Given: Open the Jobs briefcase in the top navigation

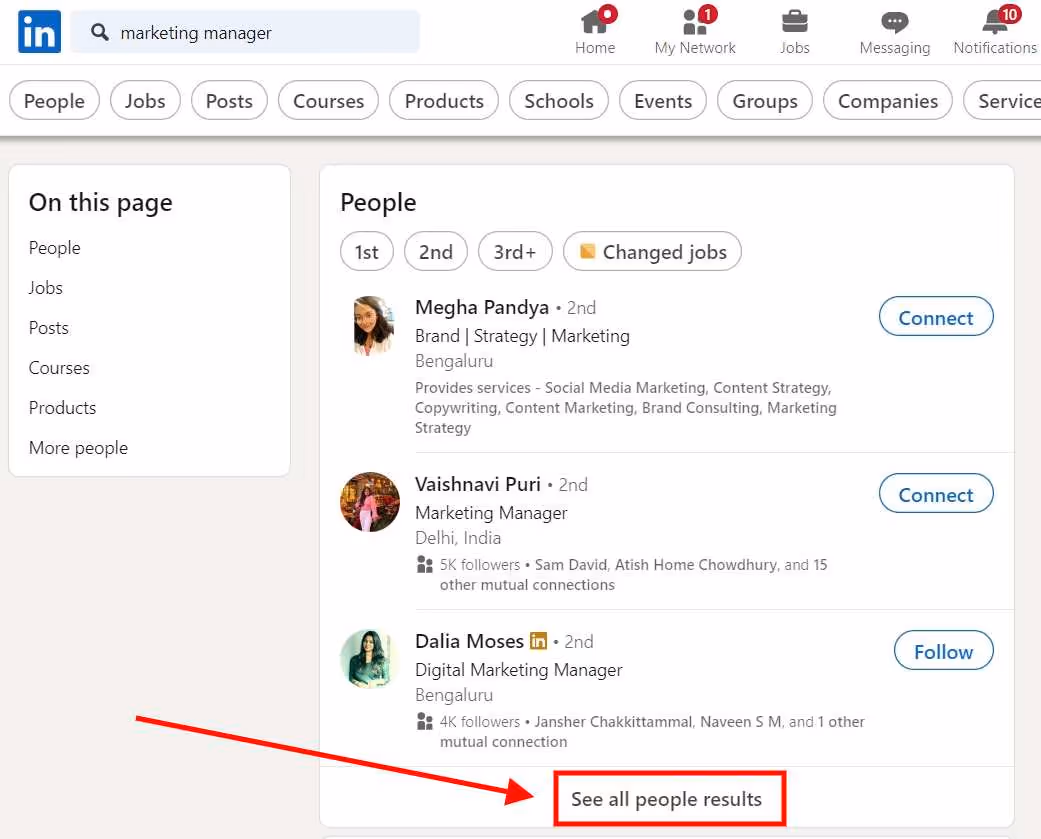Looking at the screenshot, I should (x=795, y=31).
